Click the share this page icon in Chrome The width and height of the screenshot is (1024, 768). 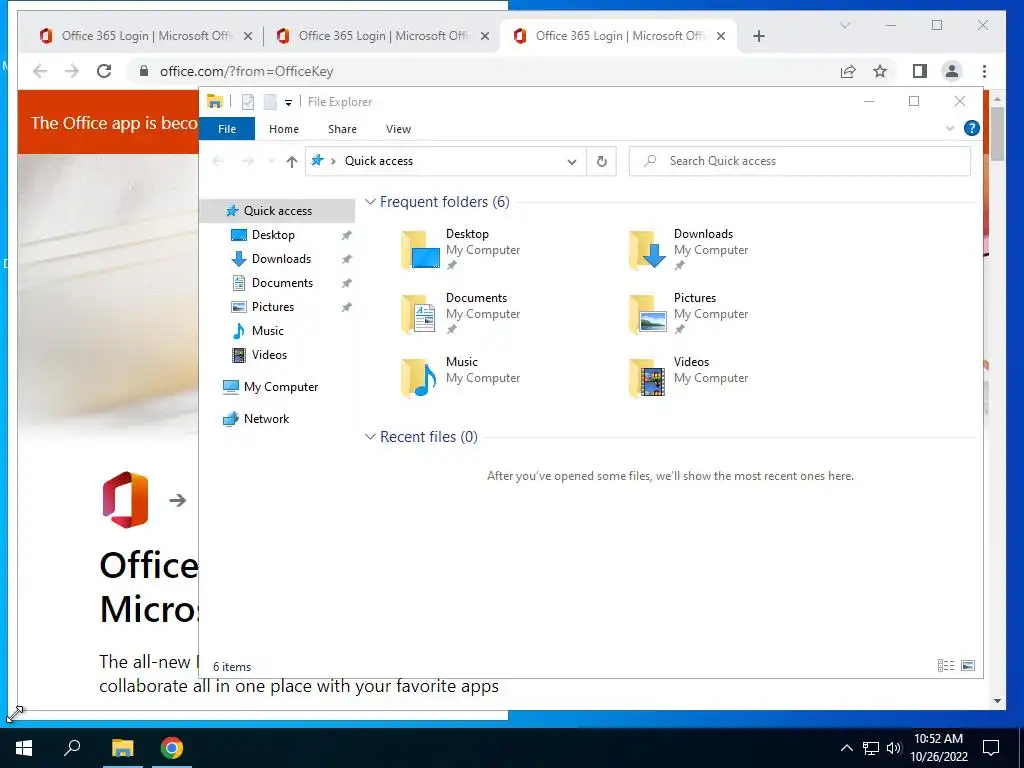(848, 71)
